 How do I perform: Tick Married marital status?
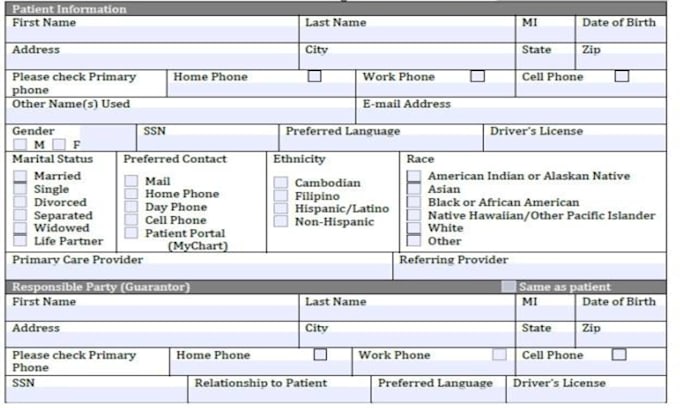pyautogui.click(x=20, y=176)
